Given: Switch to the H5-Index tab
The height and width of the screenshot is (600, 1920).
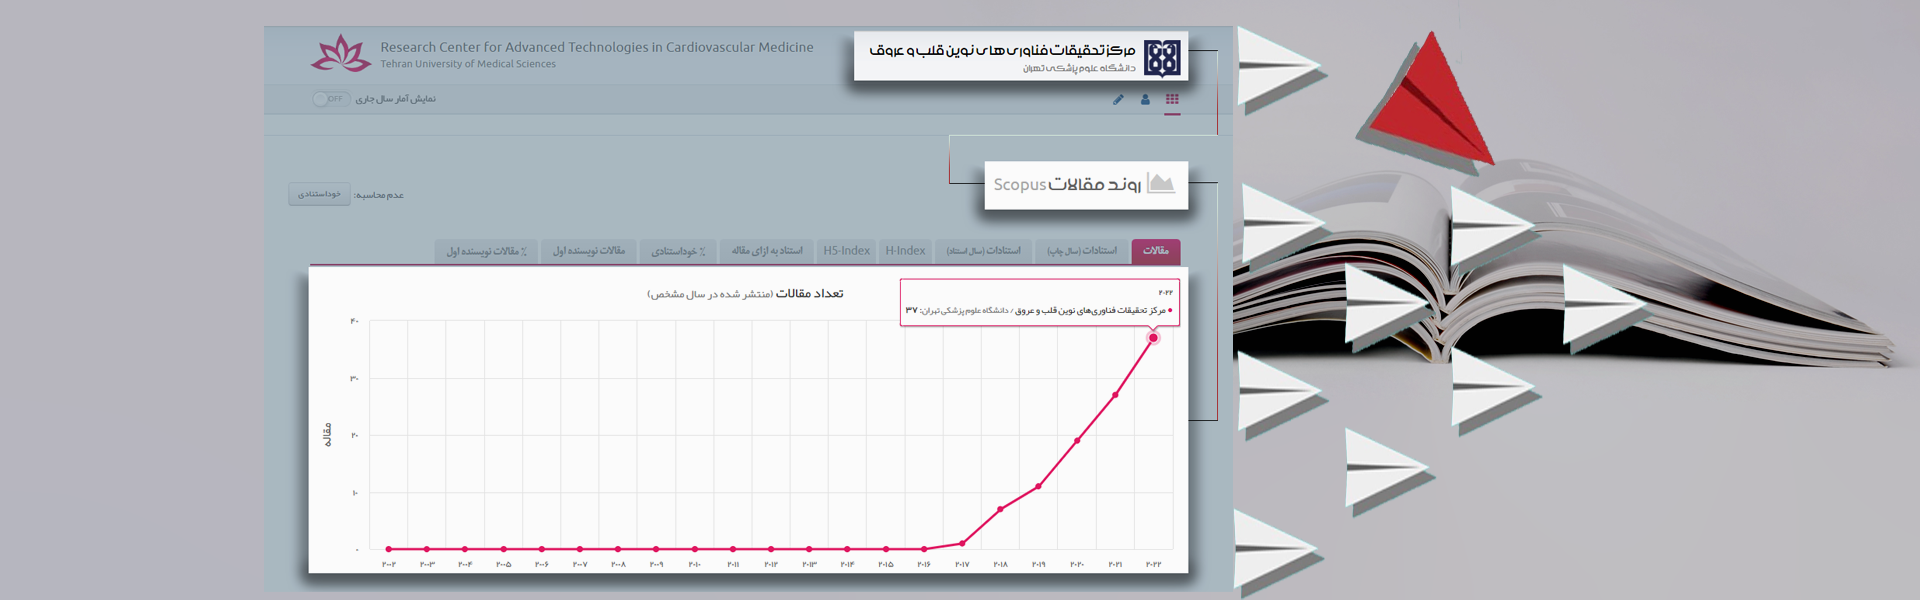Looking at the screenshot, I should point(847,251).
